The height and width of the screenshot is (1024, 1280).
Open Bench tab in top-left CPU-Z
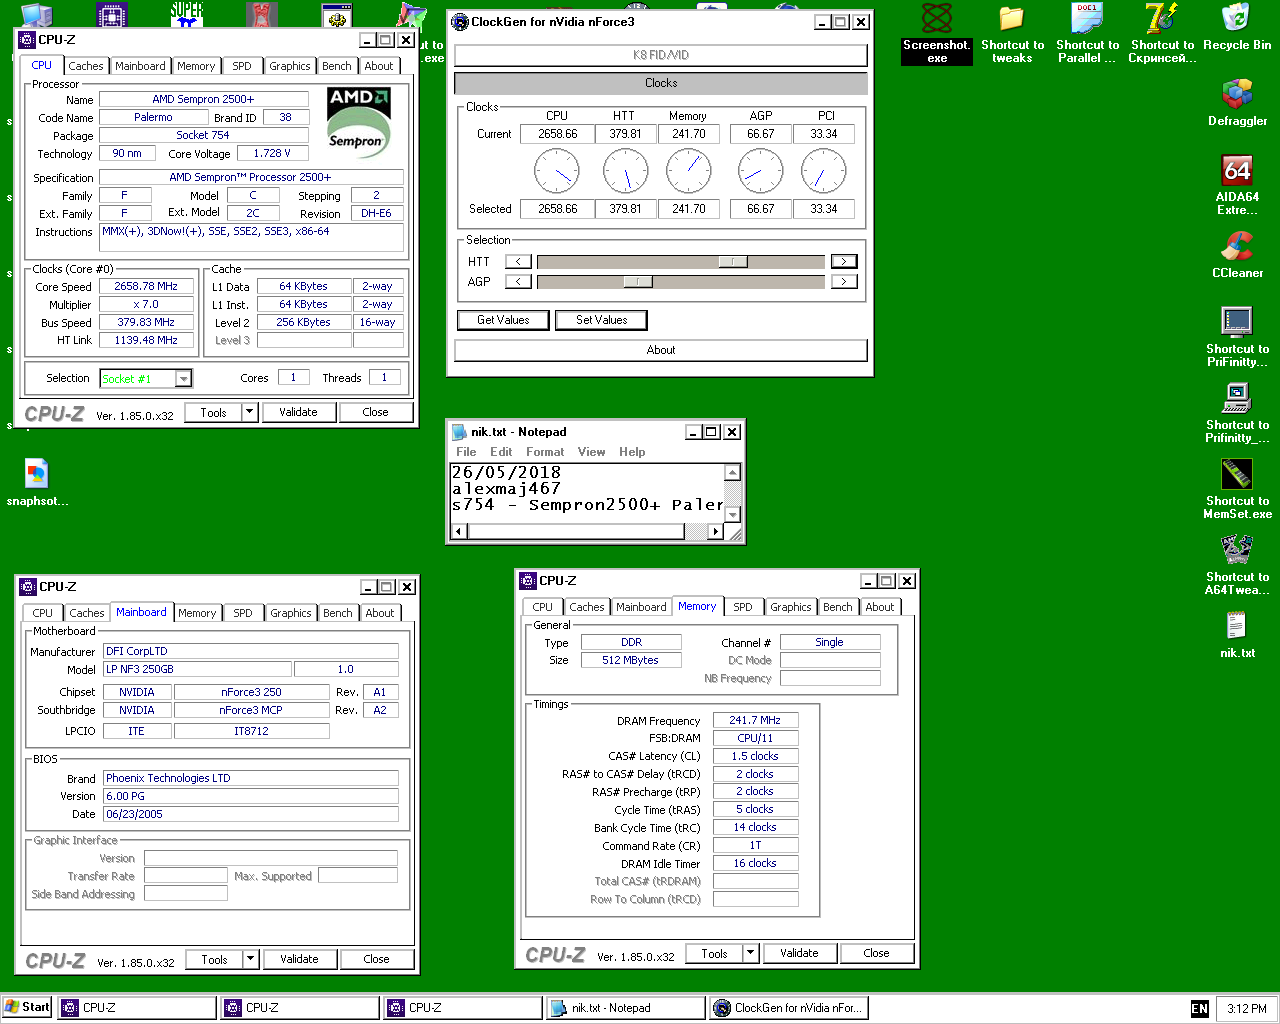tap(337, 66)
